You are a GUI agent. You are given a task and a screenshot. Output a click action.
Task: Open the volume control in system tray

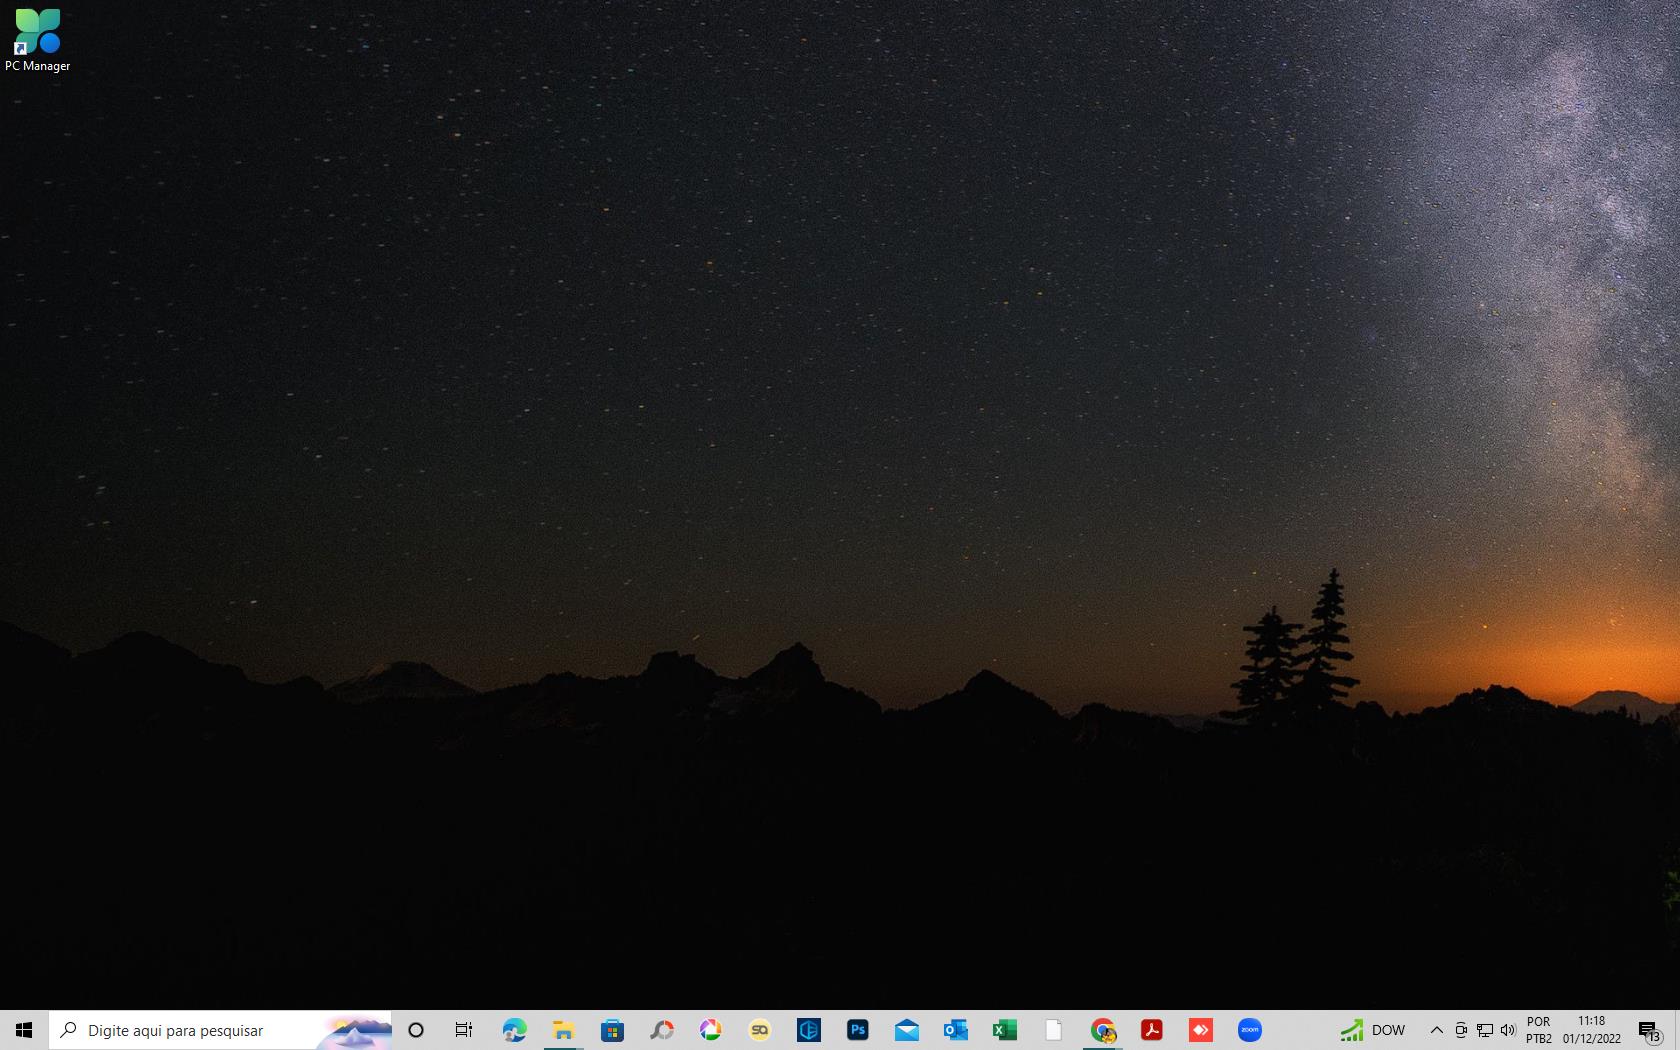click(1508, 1030)
